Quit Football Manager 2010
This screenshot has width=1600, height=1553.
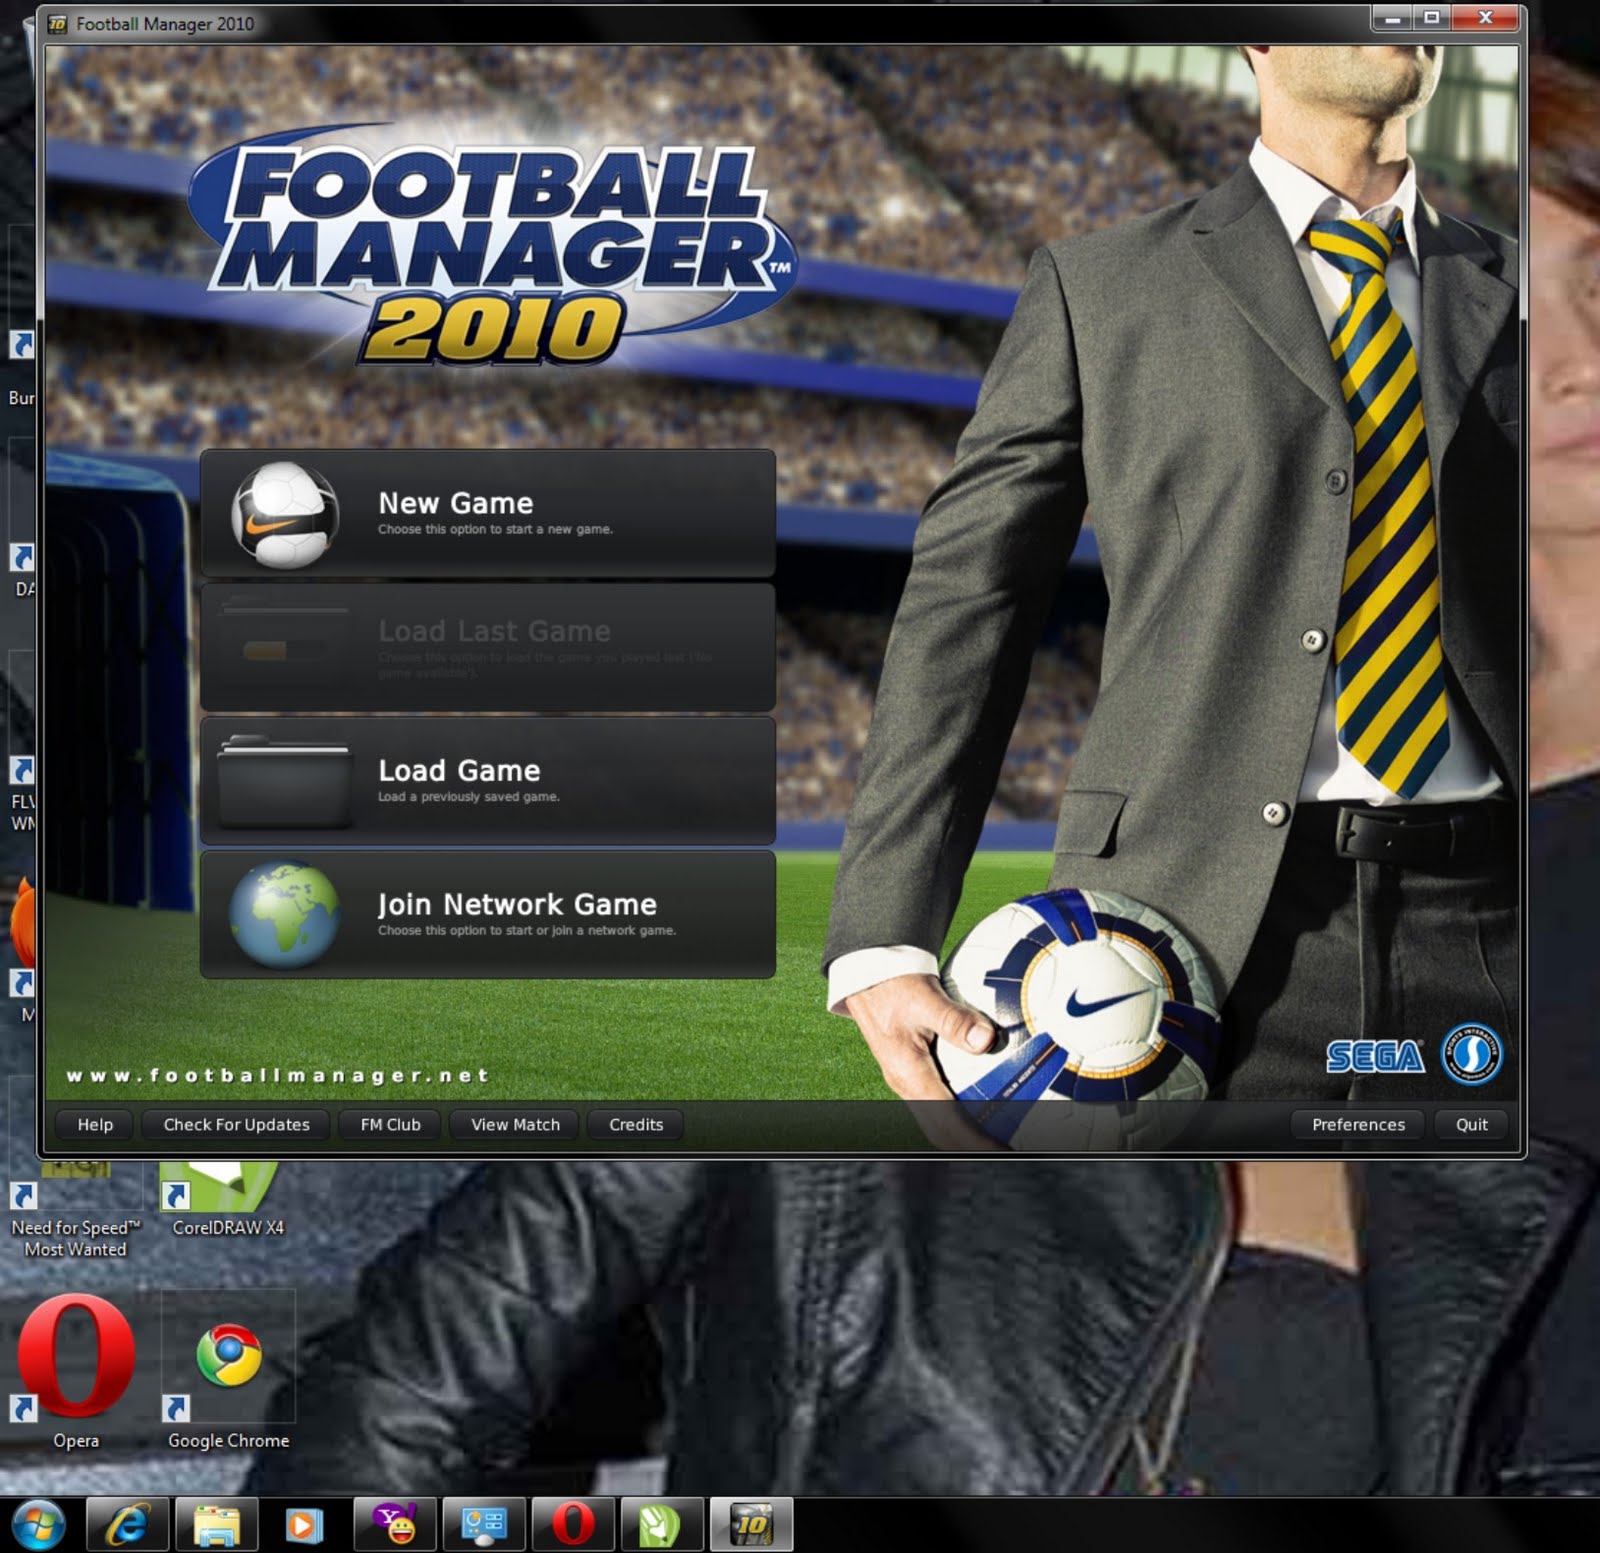[x=1472, y=1125]
